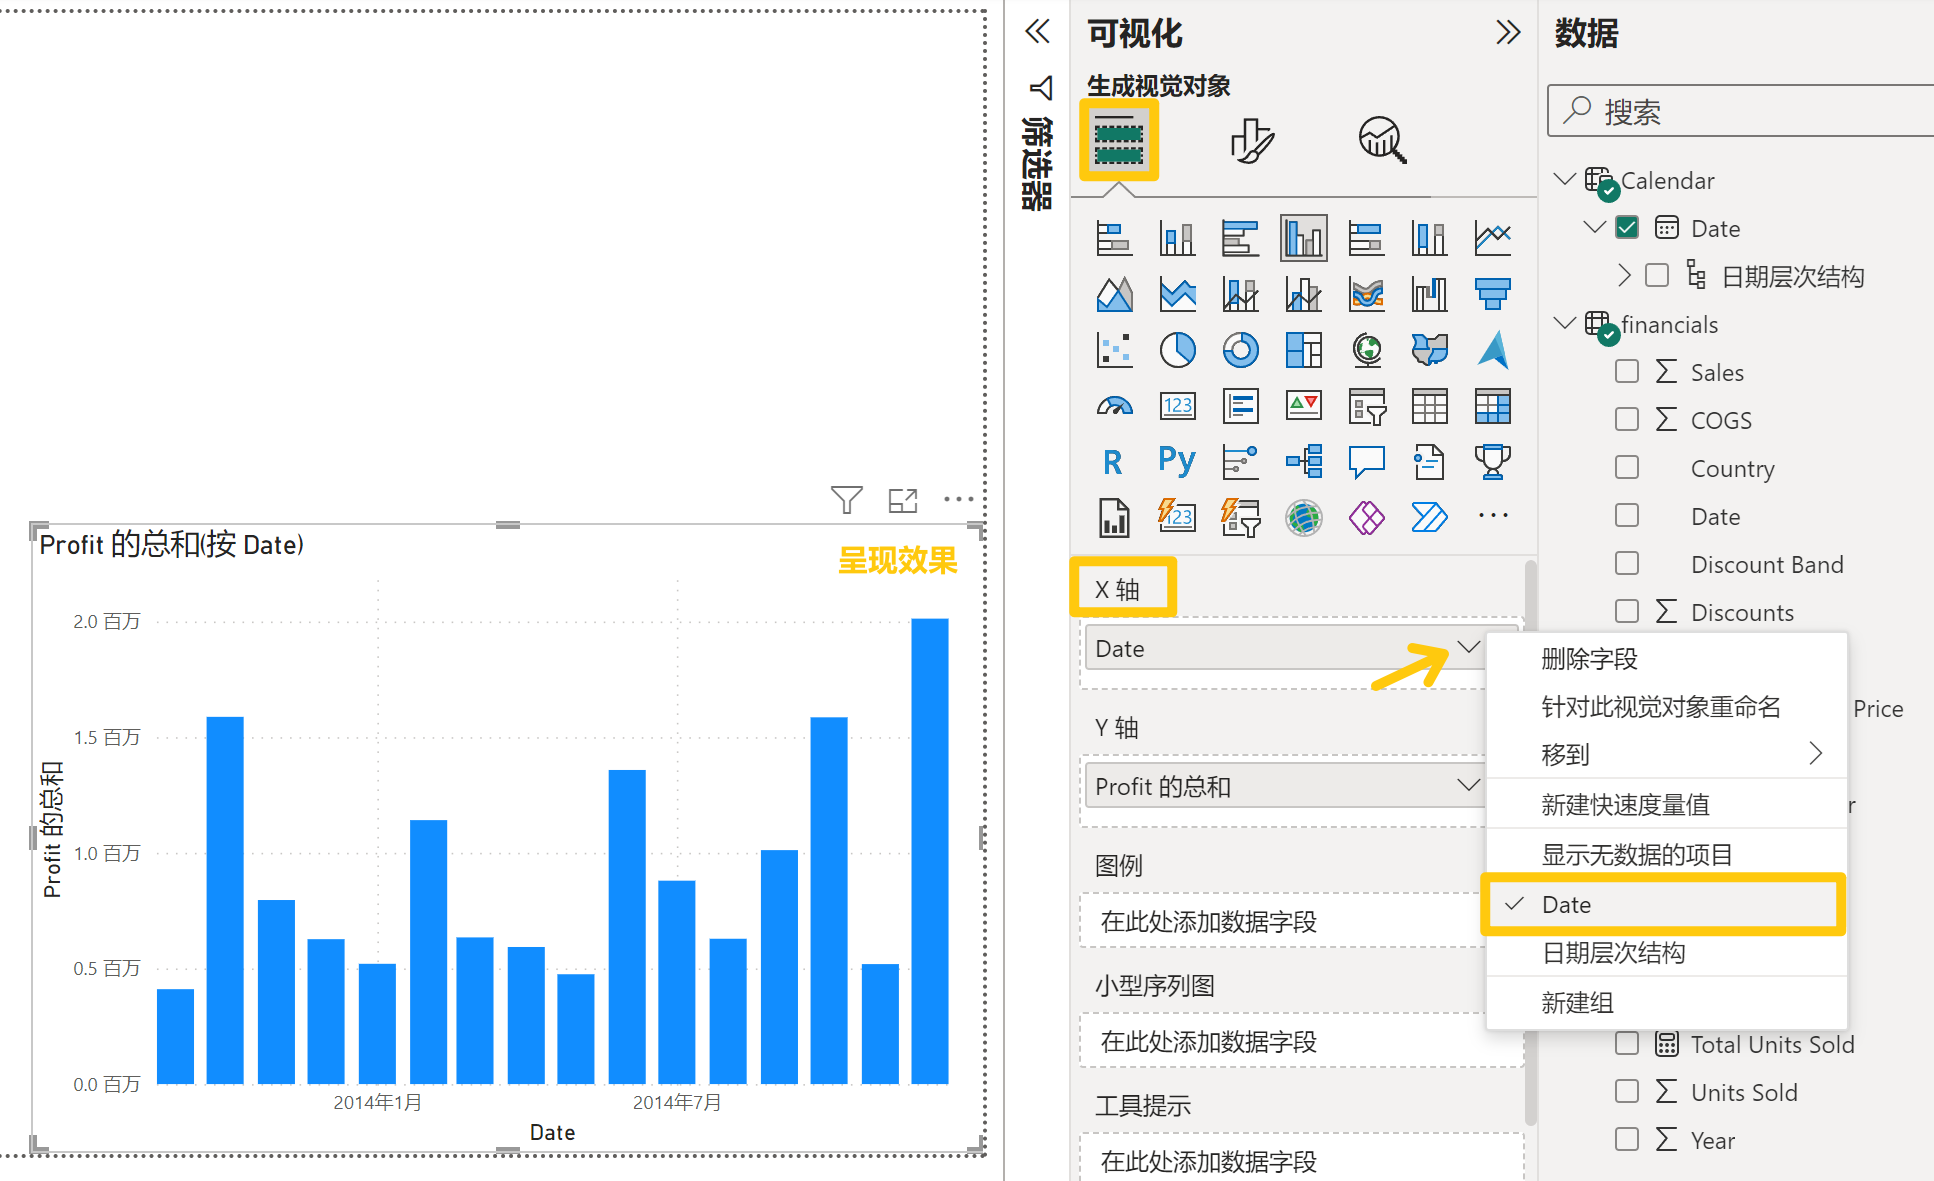The width and height of the screenshot is (1934, 1181).
Task: Uncheck the Calendar Date checkbox
Action: coord(1627,228)
